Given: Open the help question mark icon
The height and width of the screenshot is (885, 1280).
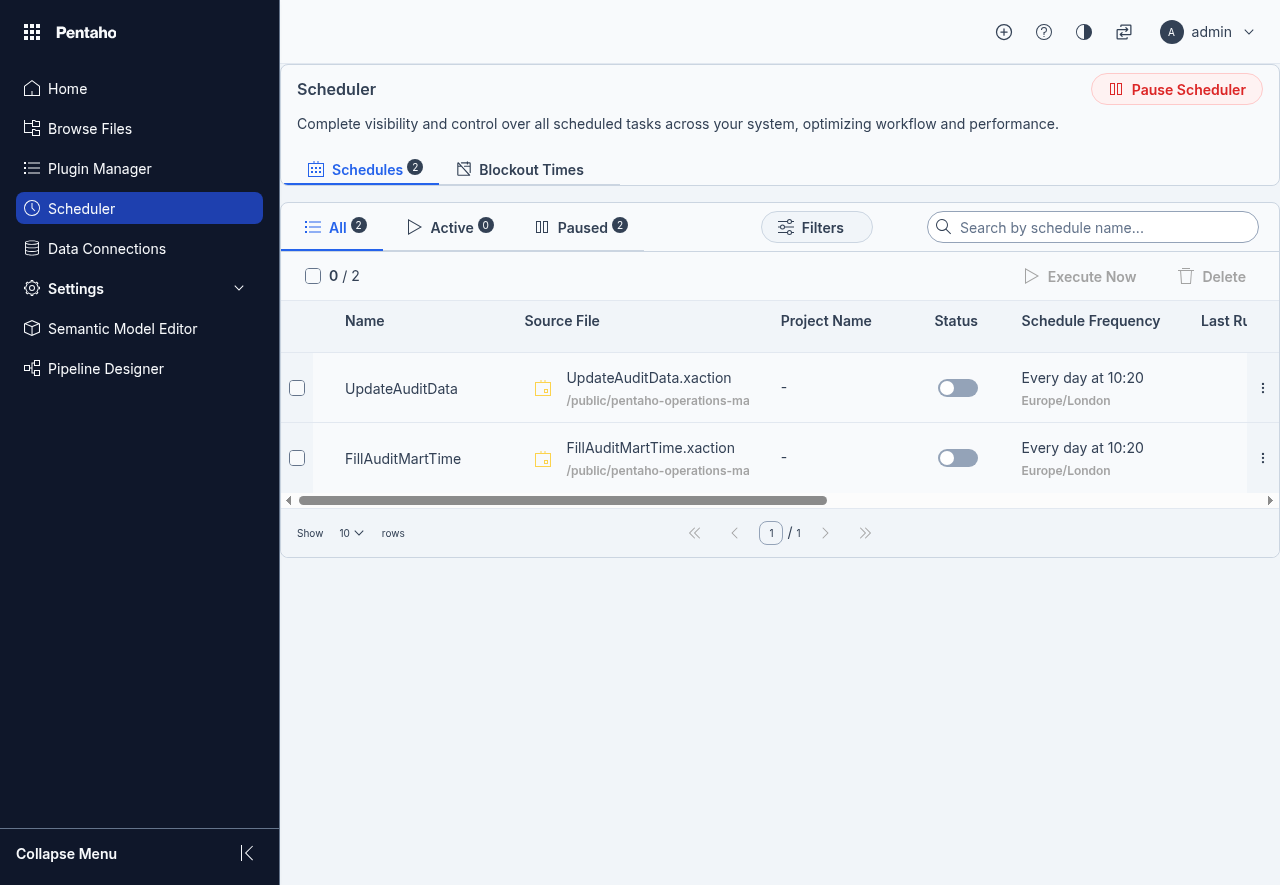Looking at the screenshot, I should 1044,32.
